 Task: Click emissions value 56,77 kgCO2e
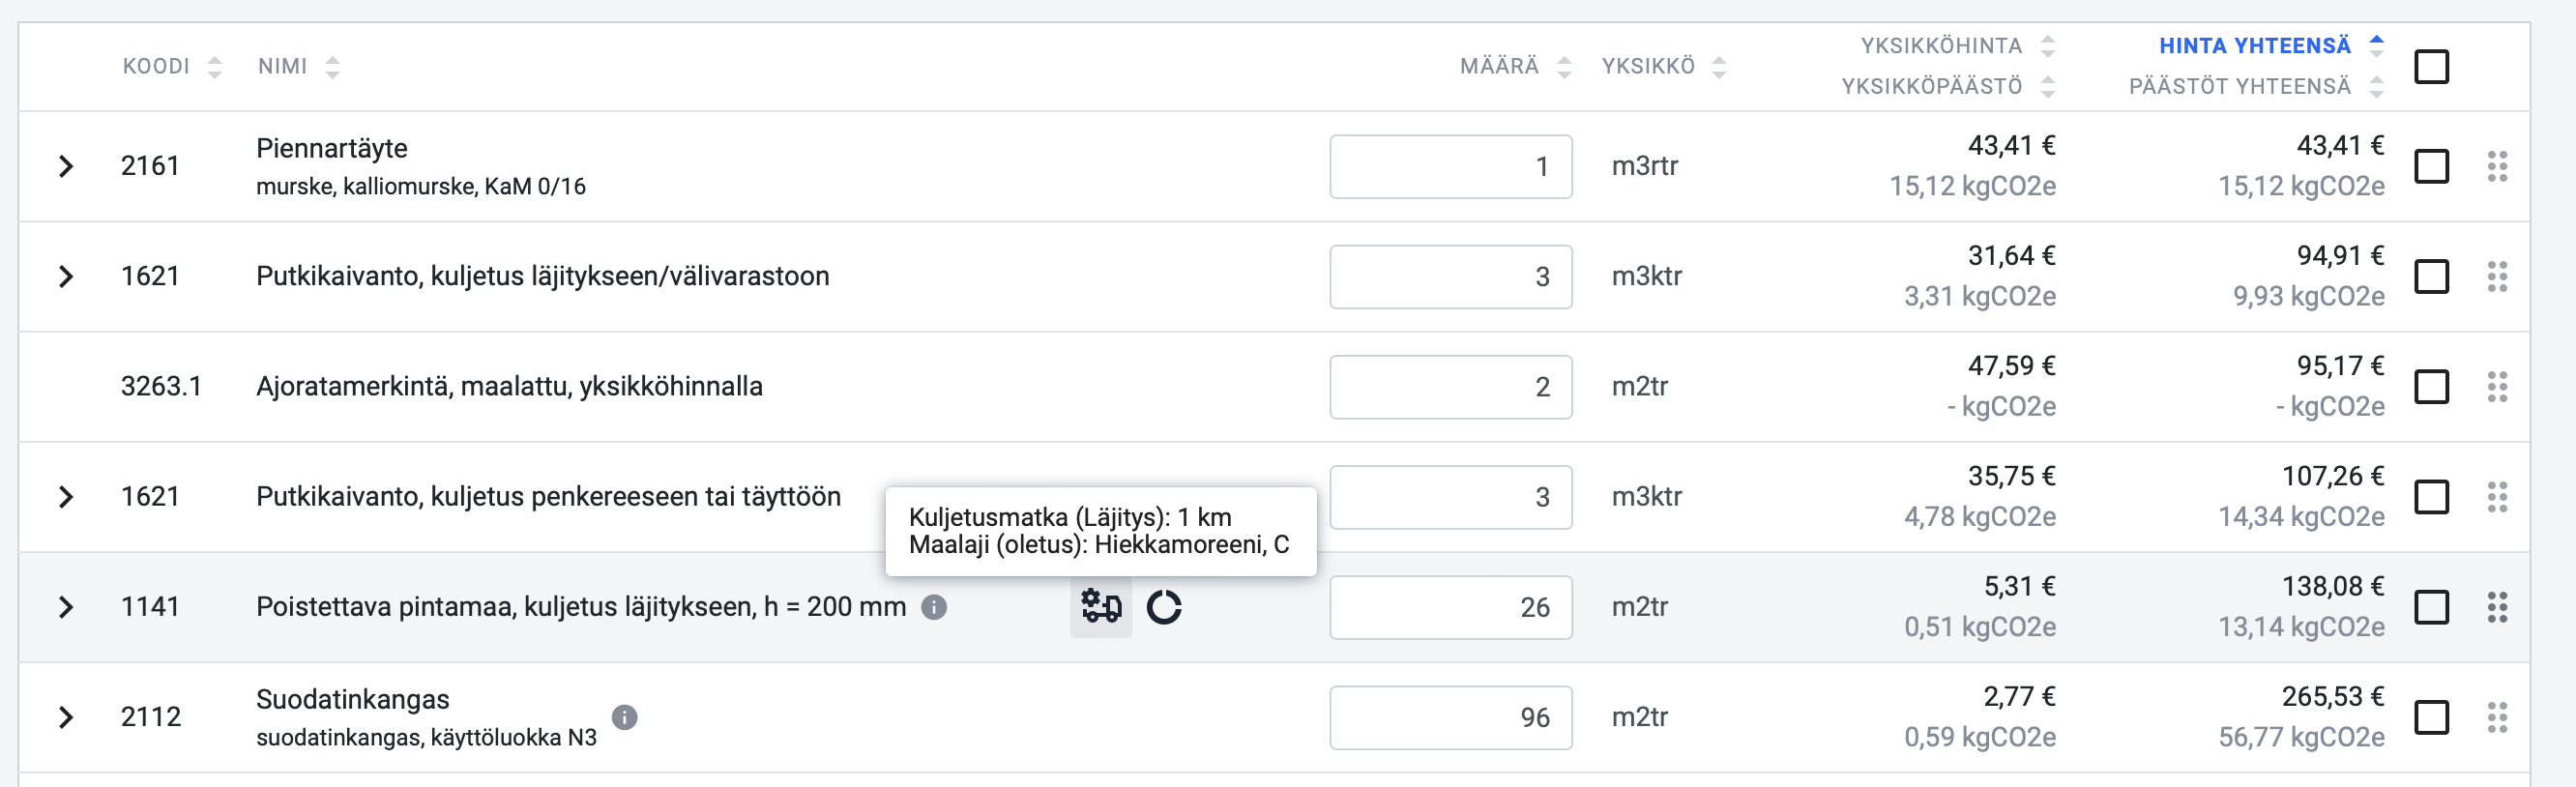tap(2301, 737)
